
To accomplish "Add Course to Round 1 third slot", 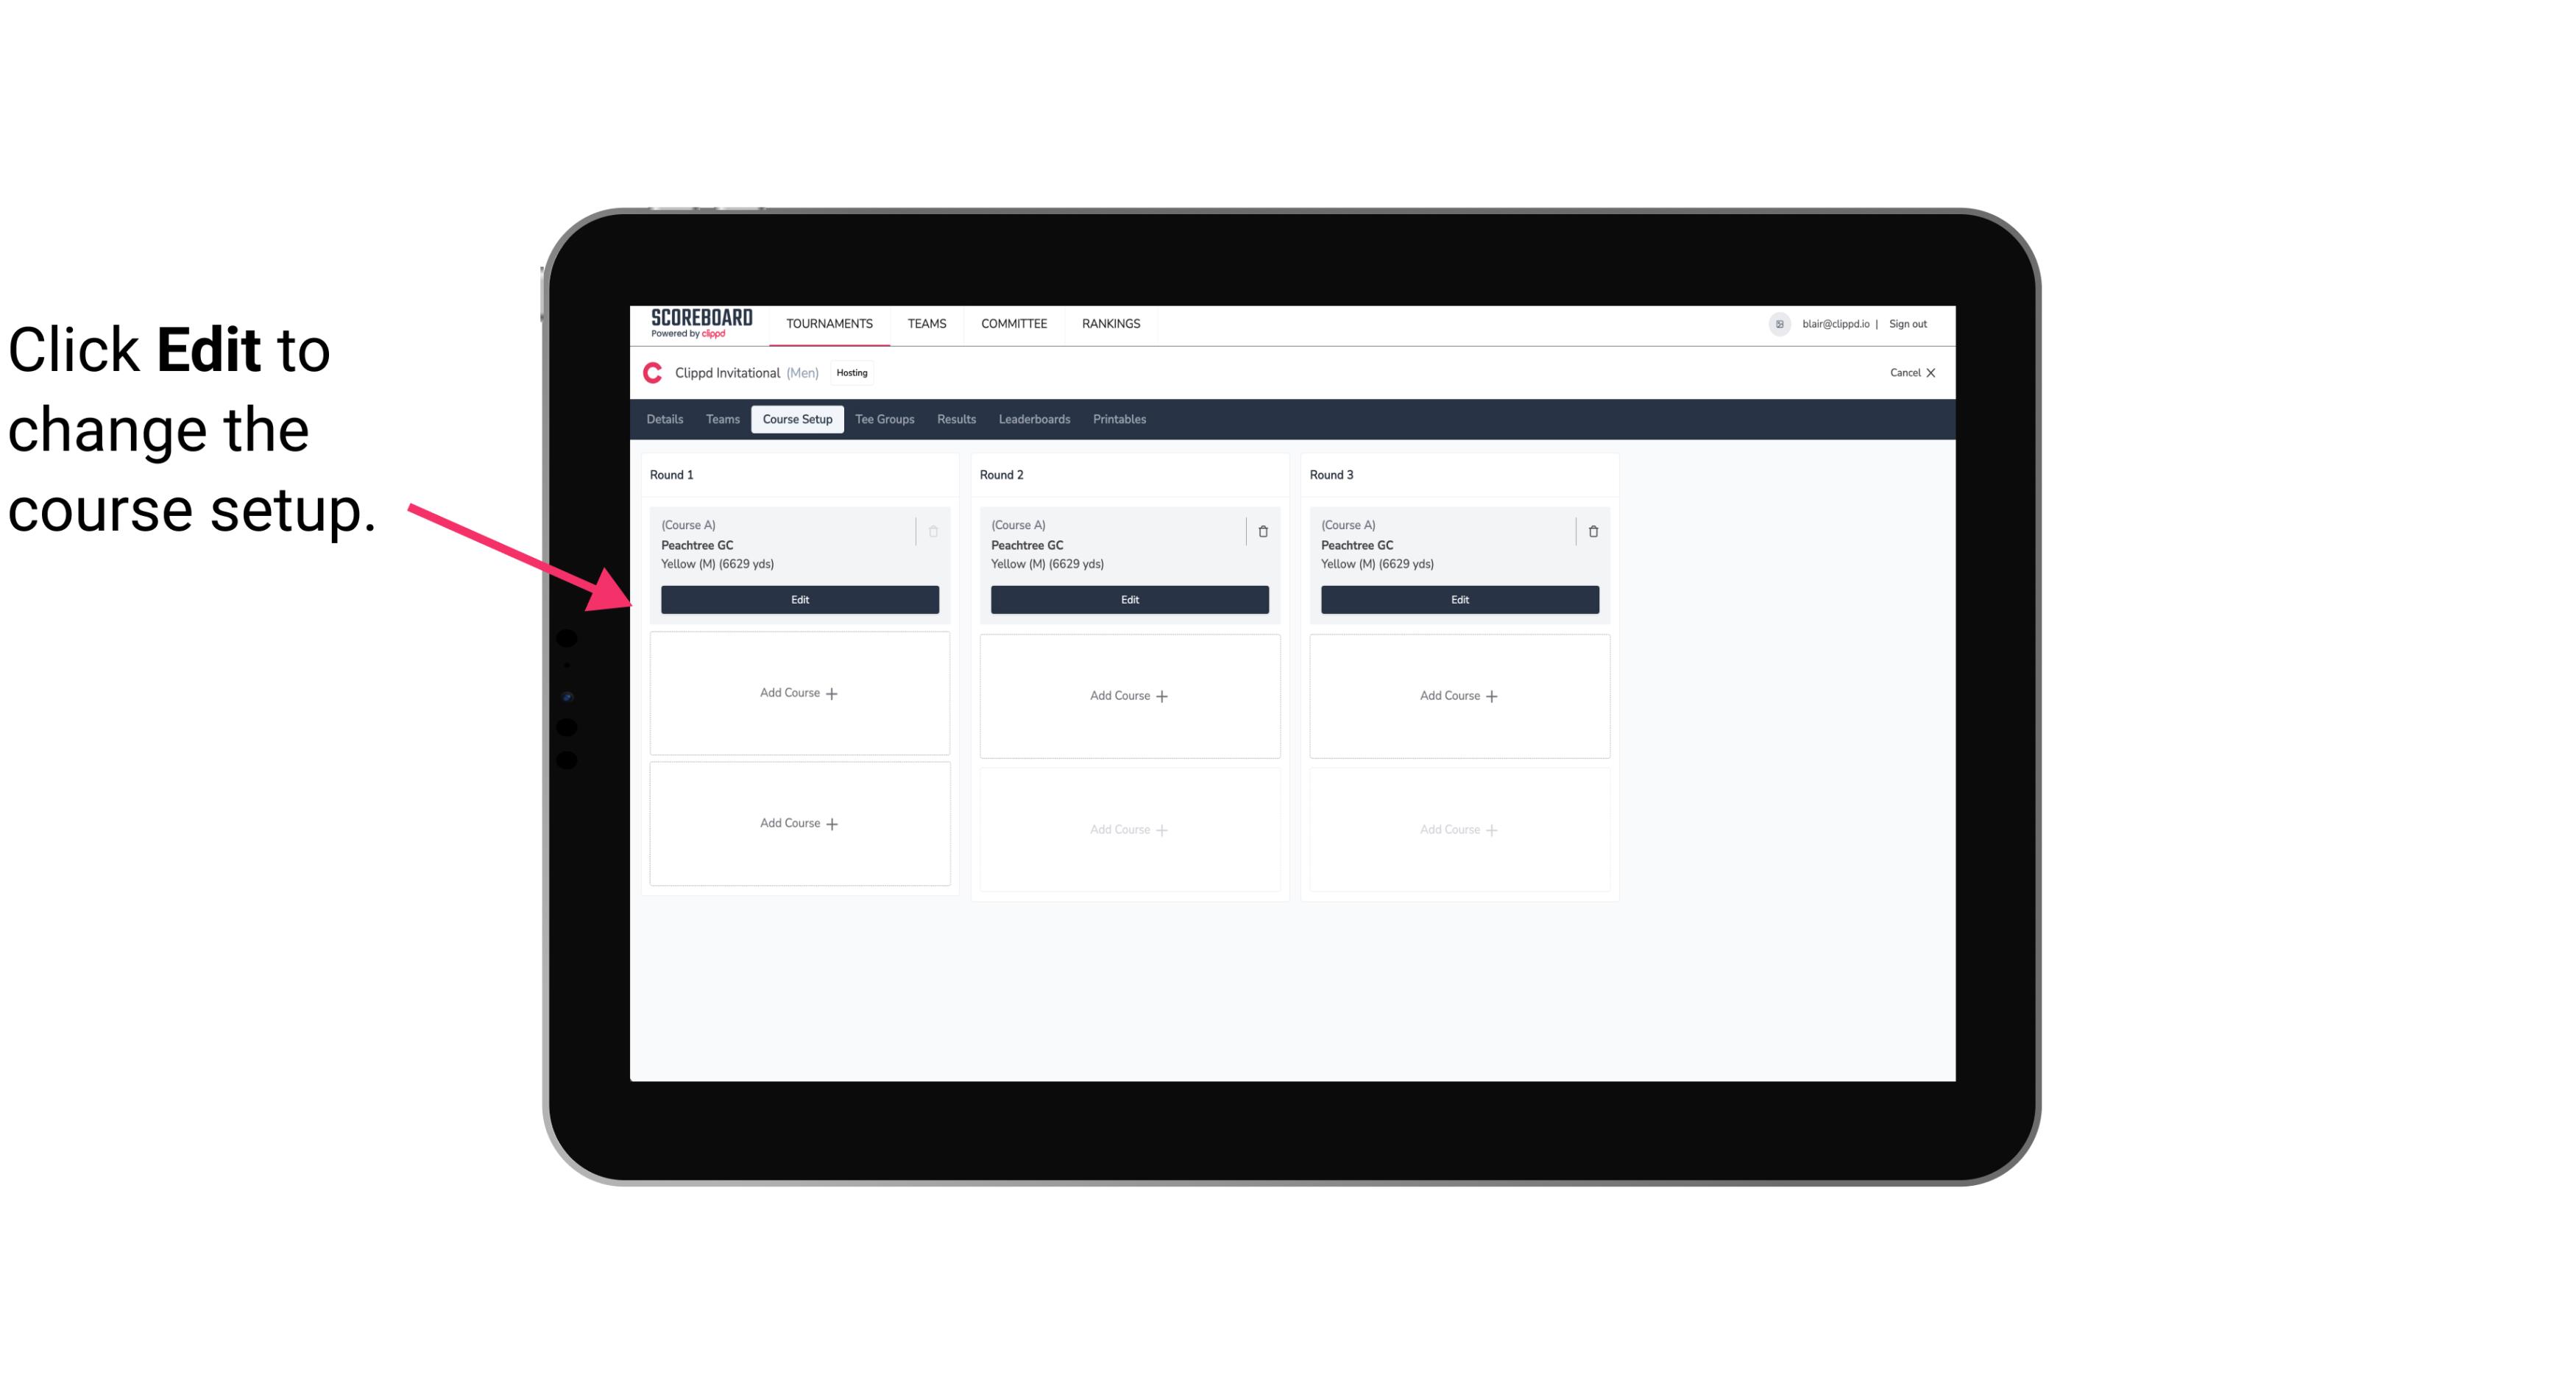I will pos(799,823).
